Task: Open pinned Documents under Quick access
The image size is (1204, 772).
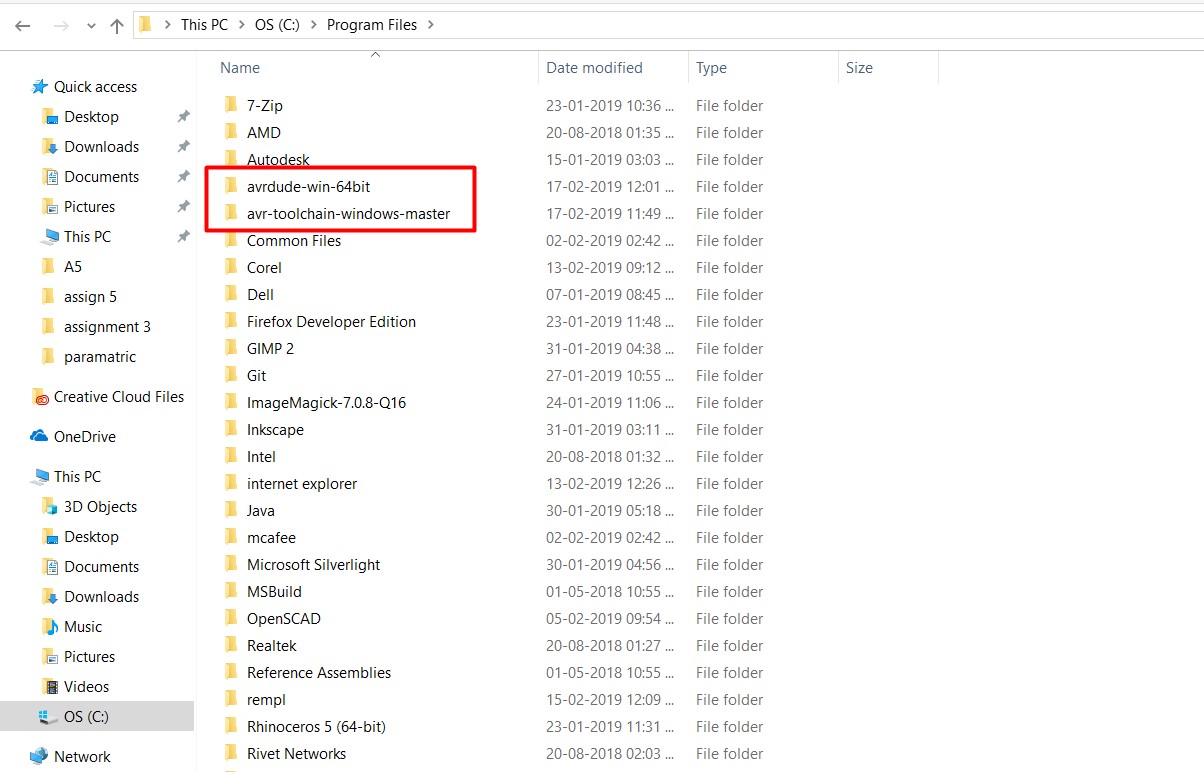Action: tap(101, 177)
